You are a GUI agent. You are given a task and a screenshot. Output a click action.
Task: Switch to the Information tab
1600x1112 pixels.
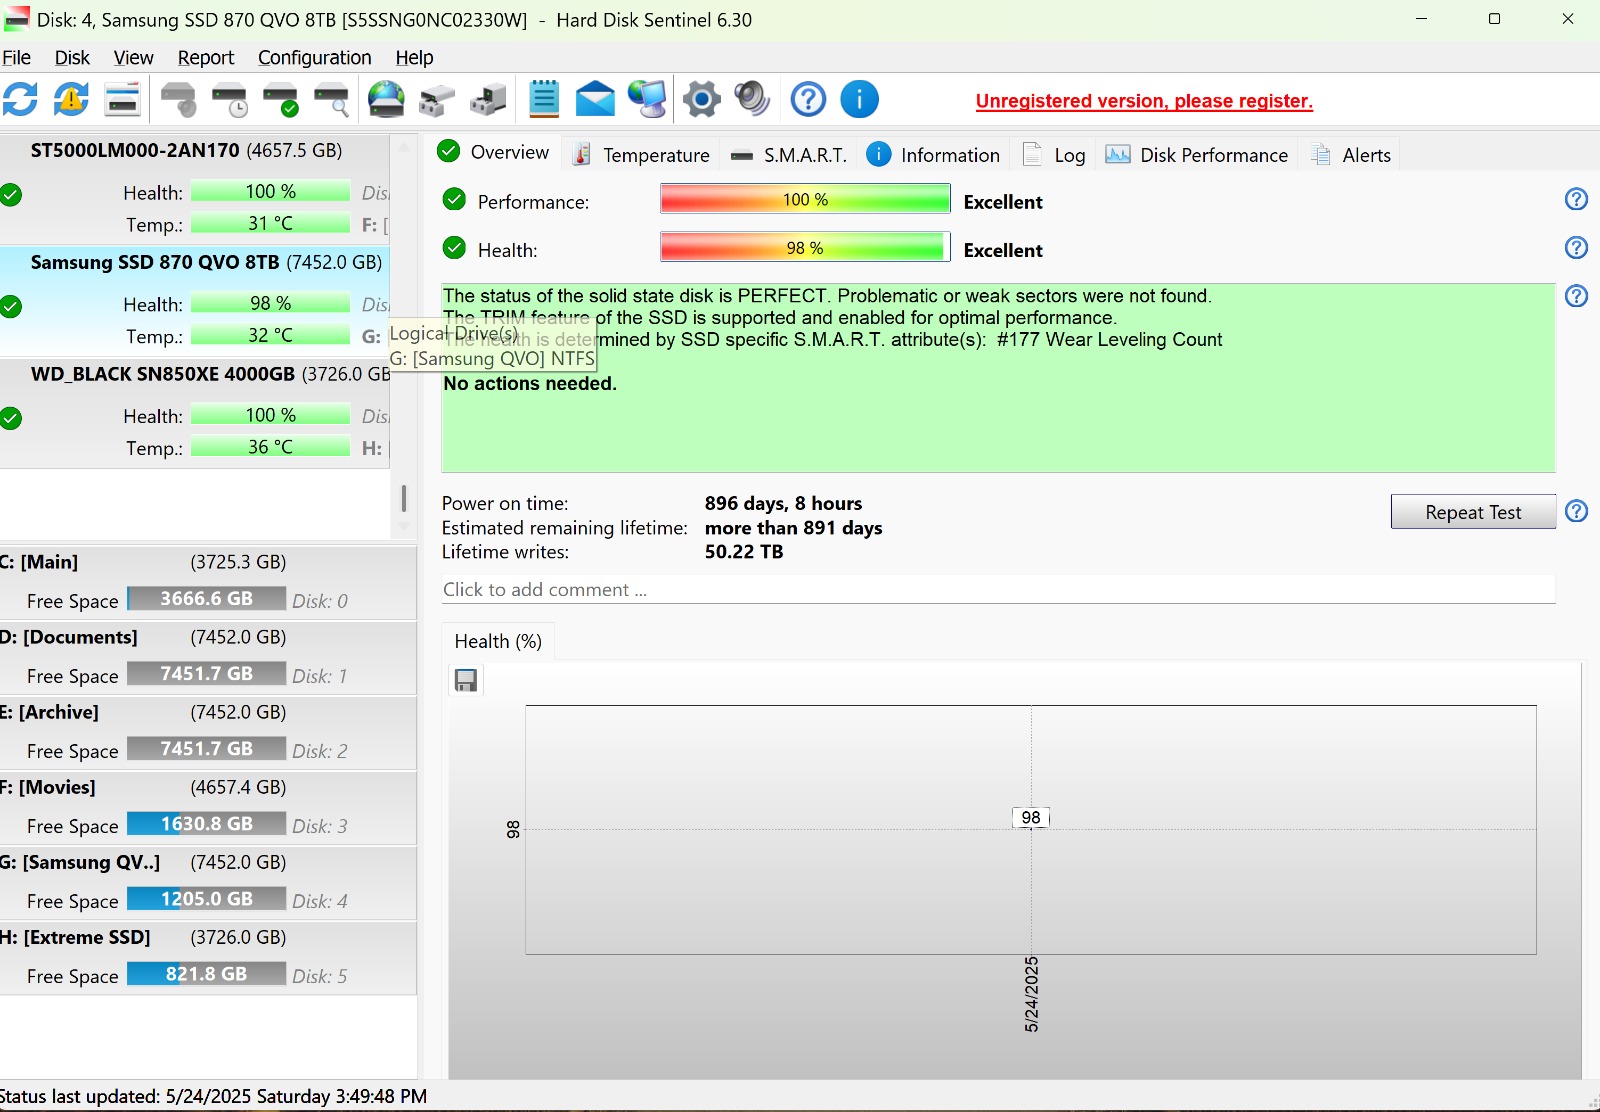click(934, 155)
